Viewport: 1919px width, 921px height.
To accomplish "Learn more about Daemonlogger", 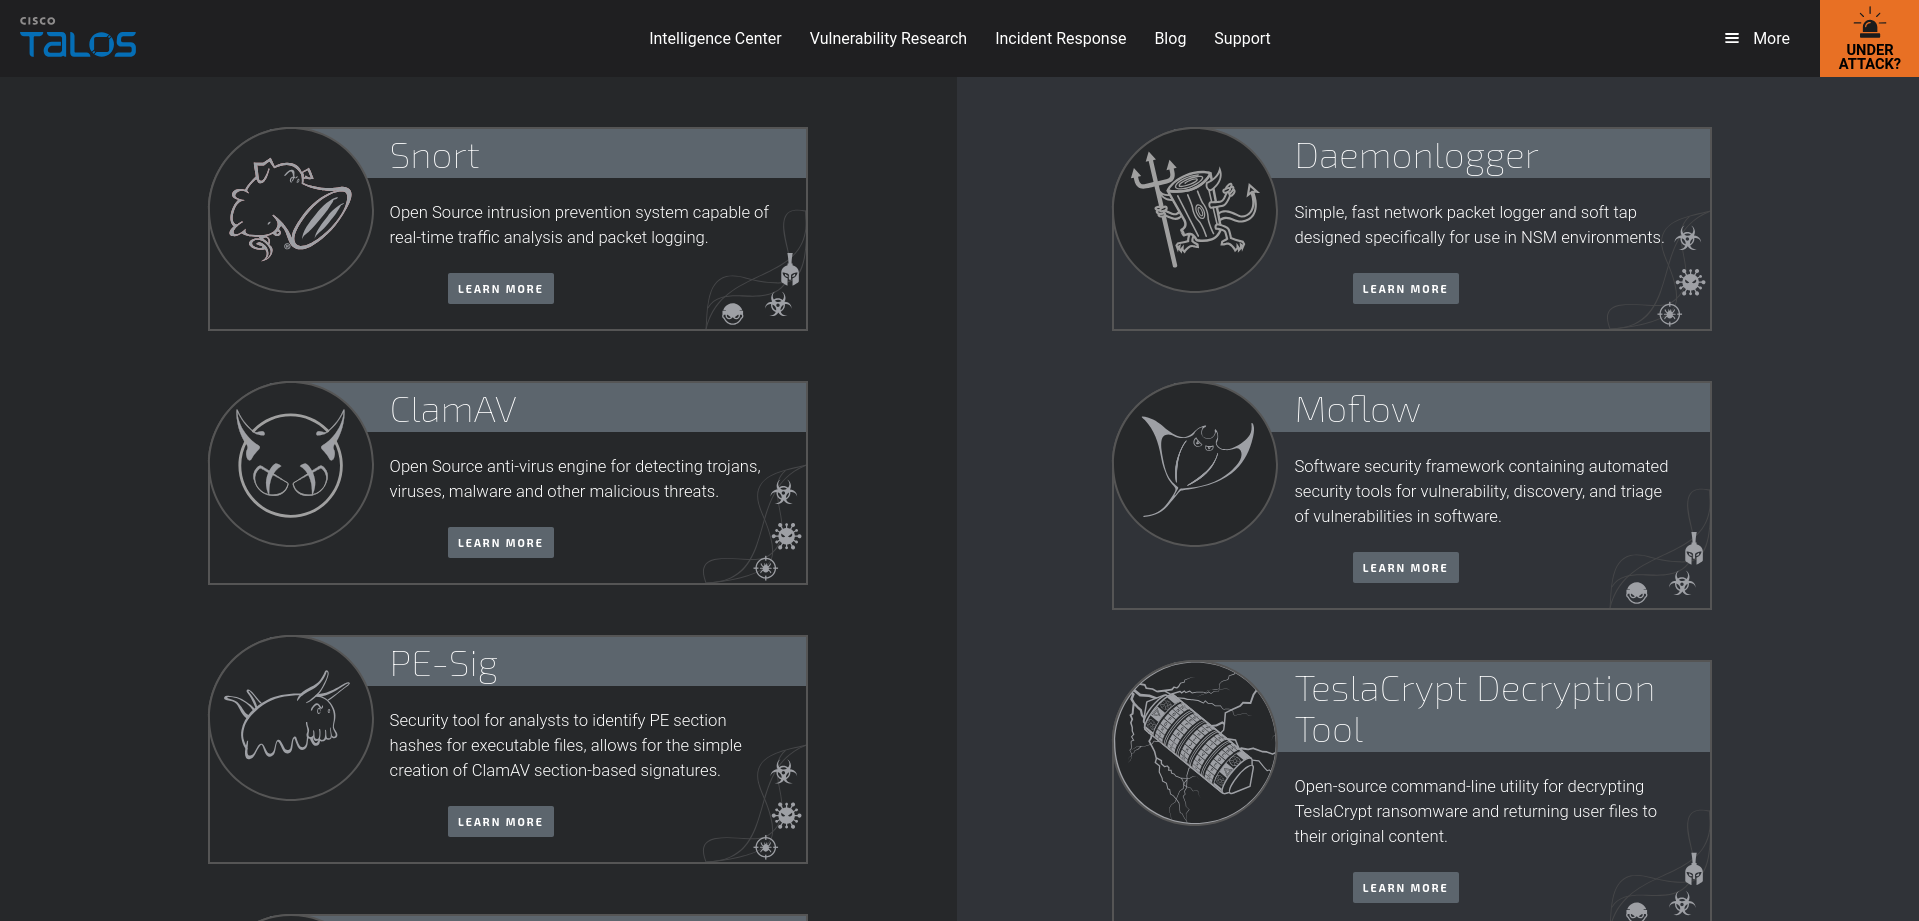I will (1405, 289).
